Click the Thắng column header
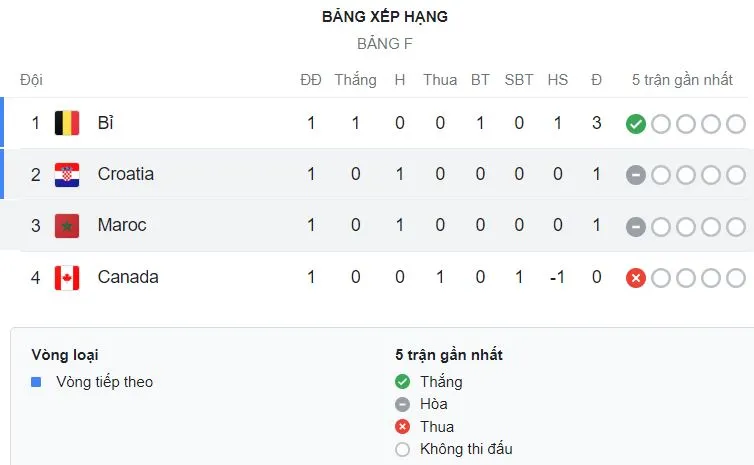The height and width of the screenshot is (465, 754). [355, 79]
